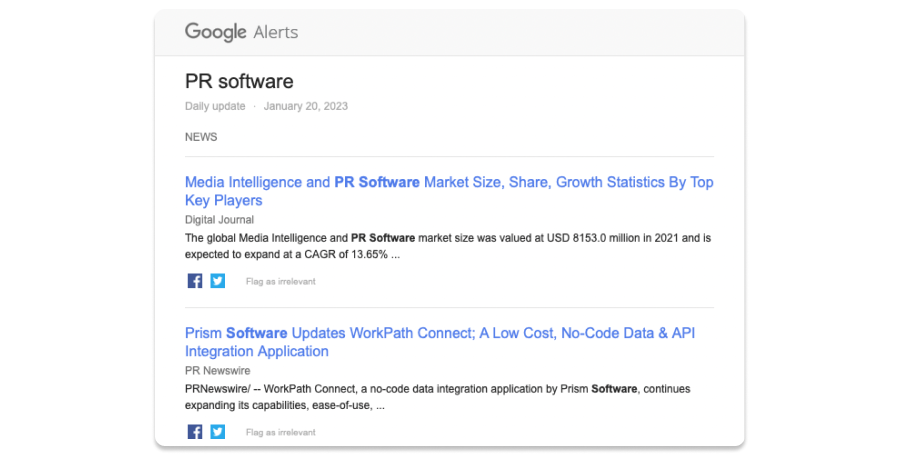Share the Media Intelligence article on Twitter
Screen dimensions: 900x458
218,281
